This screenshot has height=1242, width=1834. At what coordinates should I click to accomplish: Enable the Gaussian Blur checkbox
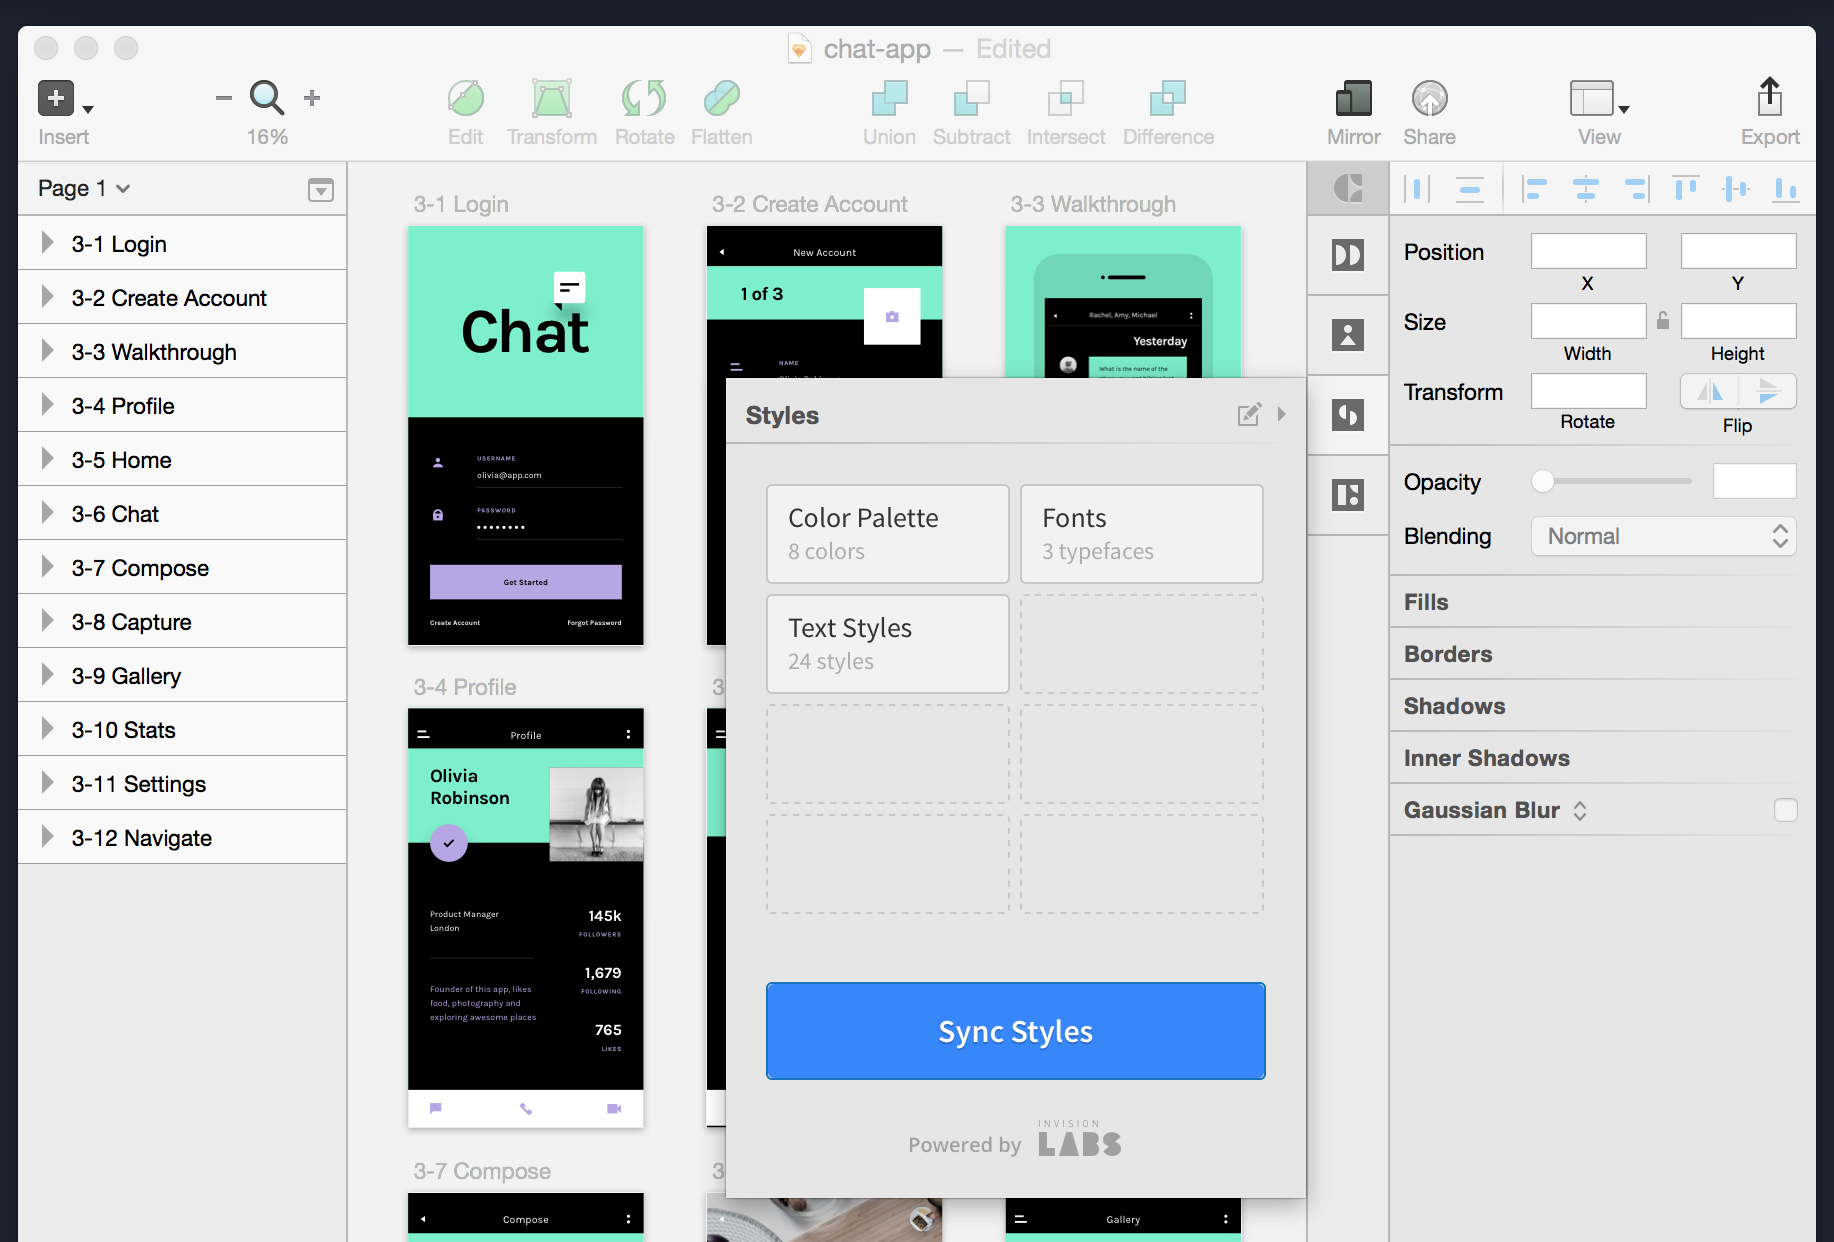1785,810
